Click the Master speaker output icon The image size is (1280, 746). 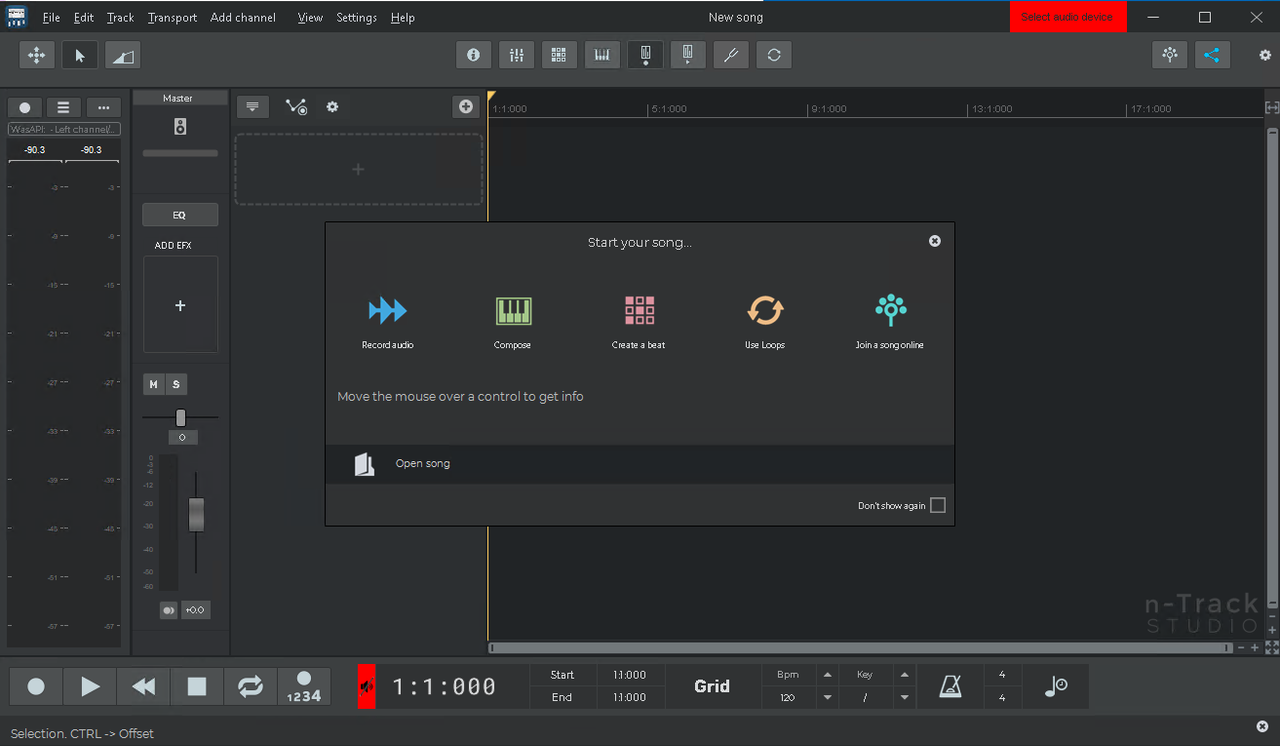coord(180,127)
